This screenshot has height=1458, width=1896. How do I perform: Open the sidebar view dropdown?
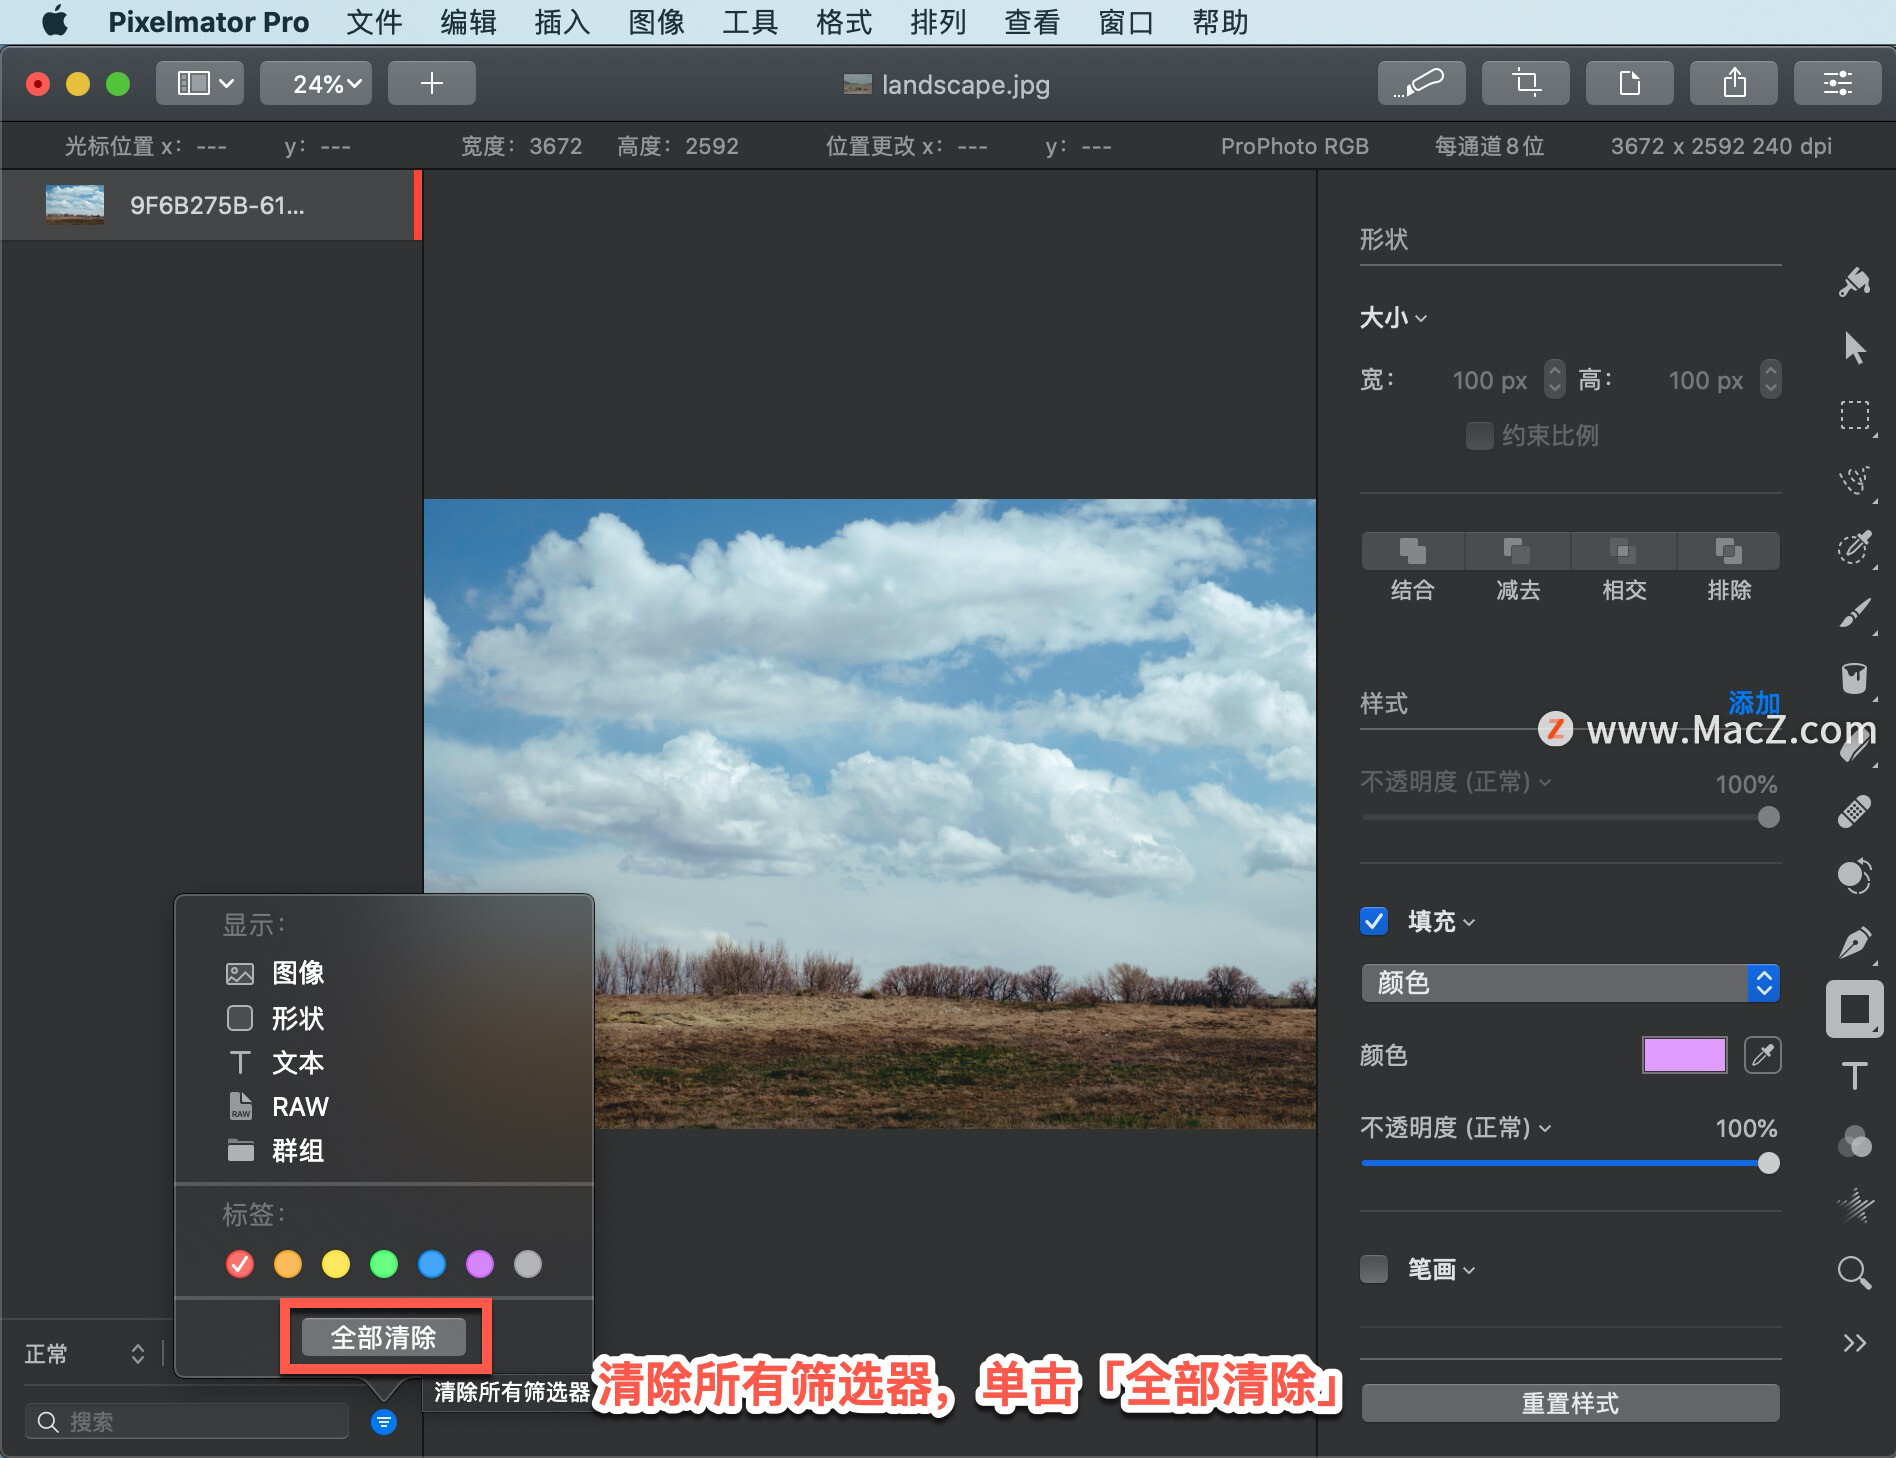click(x=200, y=83)
